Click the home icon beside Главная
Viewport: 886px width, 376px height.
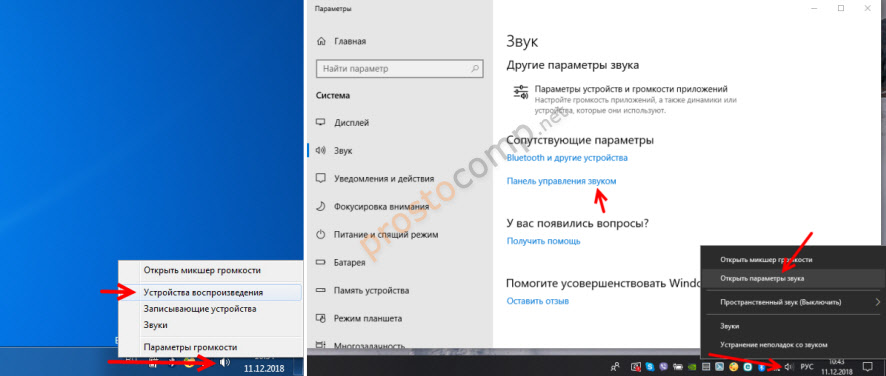pyautogui.click(x=322, y=41)
